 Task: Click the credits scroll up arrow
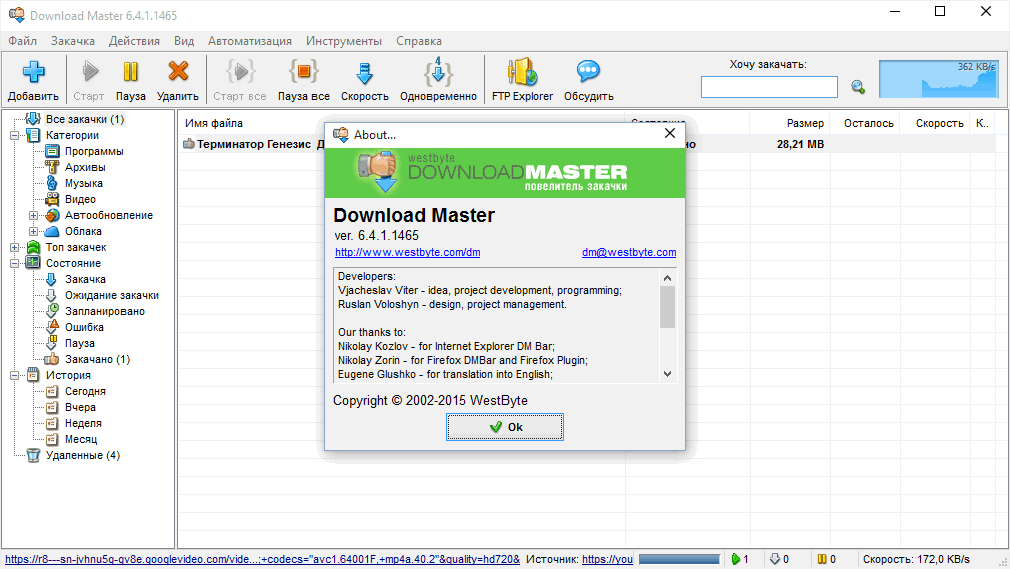(x=667, y=278)
